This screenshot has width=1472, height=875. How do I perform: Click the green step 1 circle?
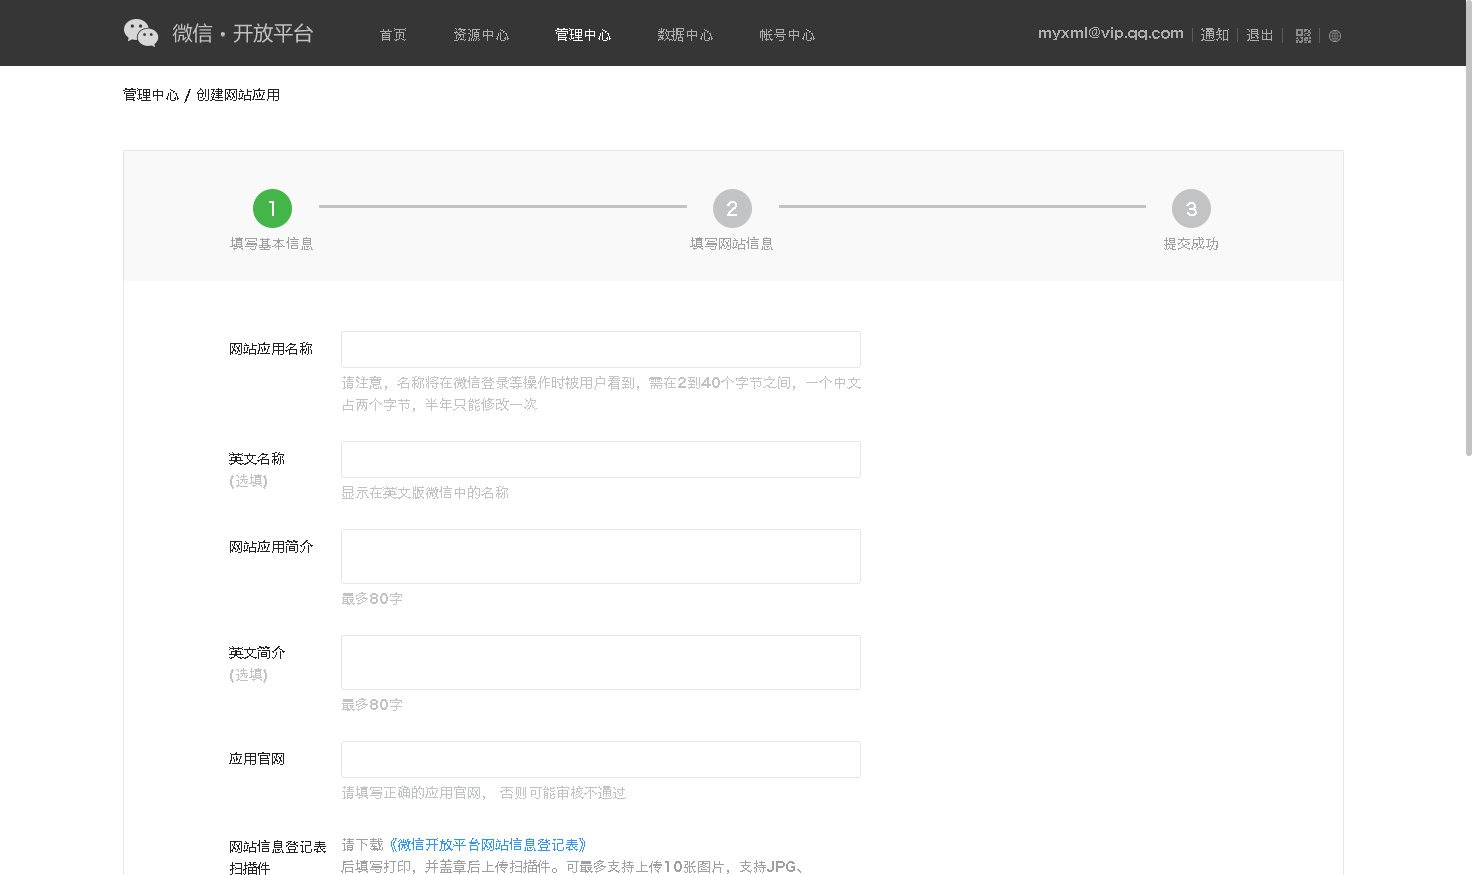[272, 209]
